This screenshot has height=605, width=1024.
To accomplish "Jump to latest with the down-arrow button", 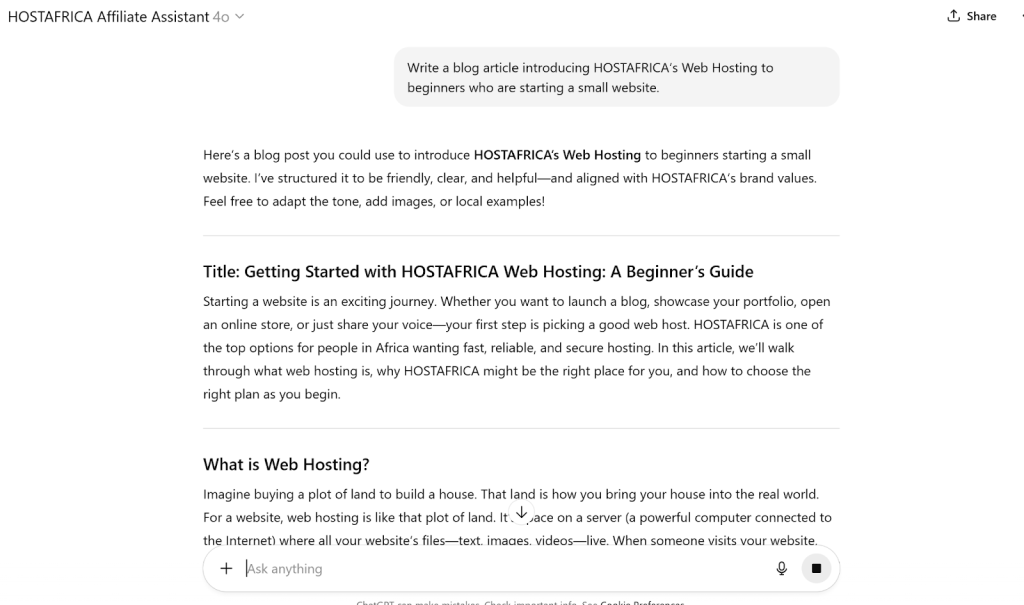I will pyautogui.click(x=521, y=513).
